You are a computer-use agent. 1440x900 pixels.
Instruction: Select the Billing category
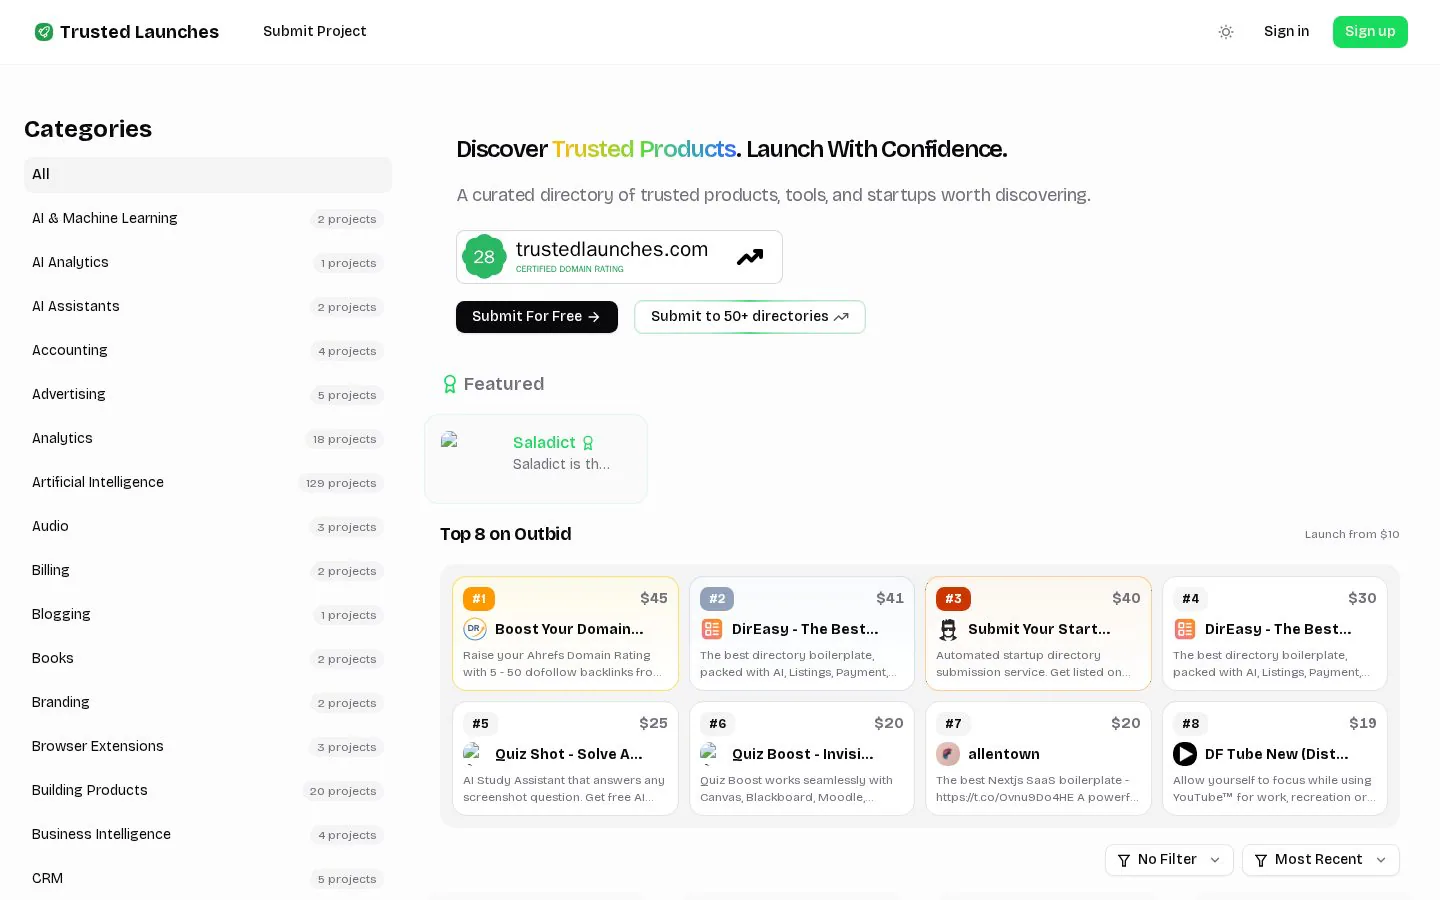pos(208,570)
